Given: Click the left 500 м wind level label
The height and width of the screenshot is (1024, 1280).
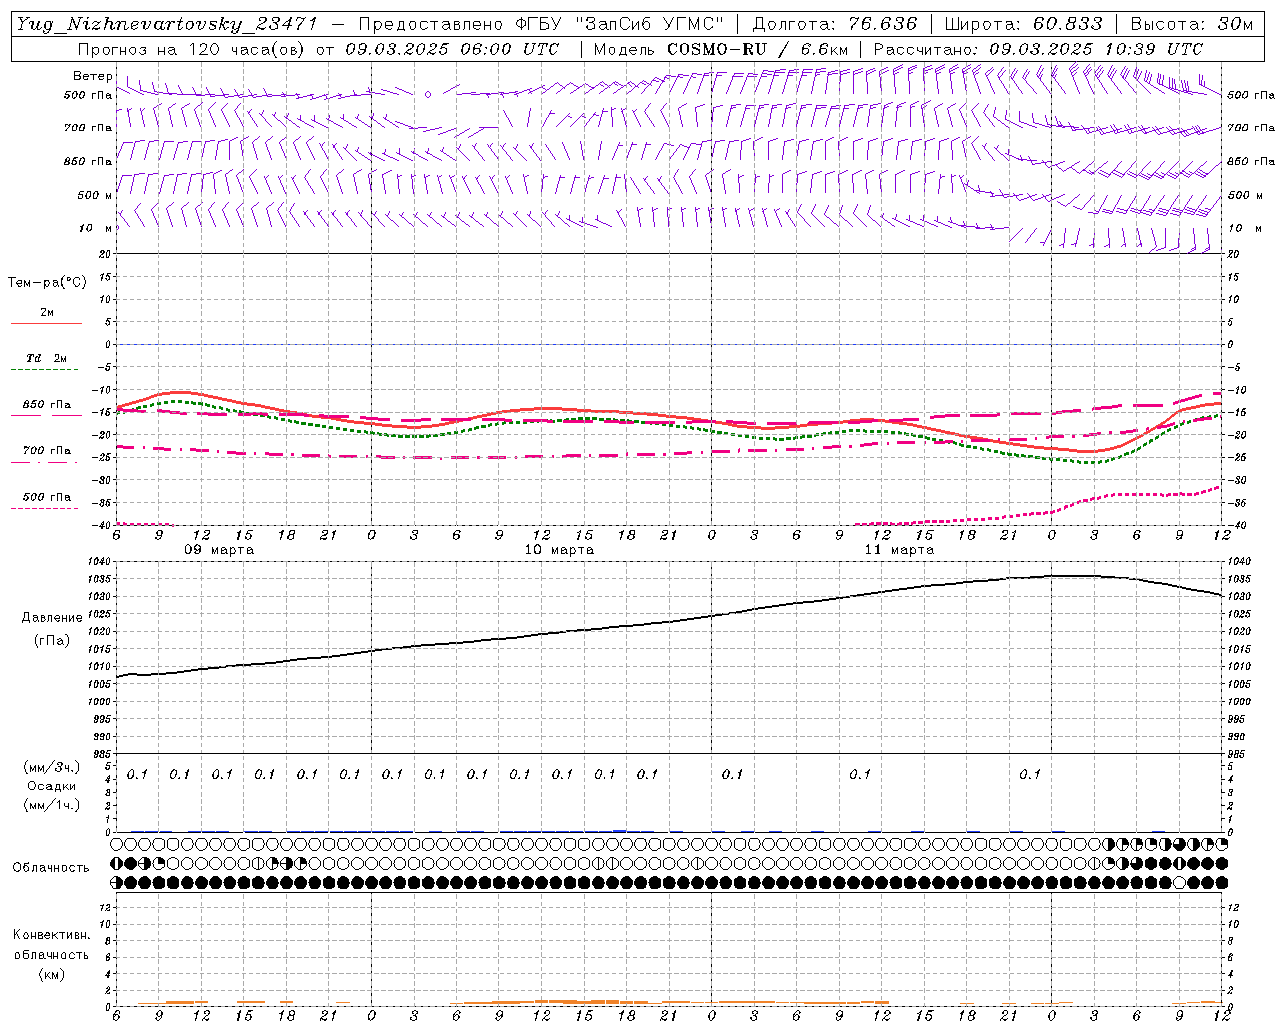Looking at the screenshot, I should (x=95, y=195).
